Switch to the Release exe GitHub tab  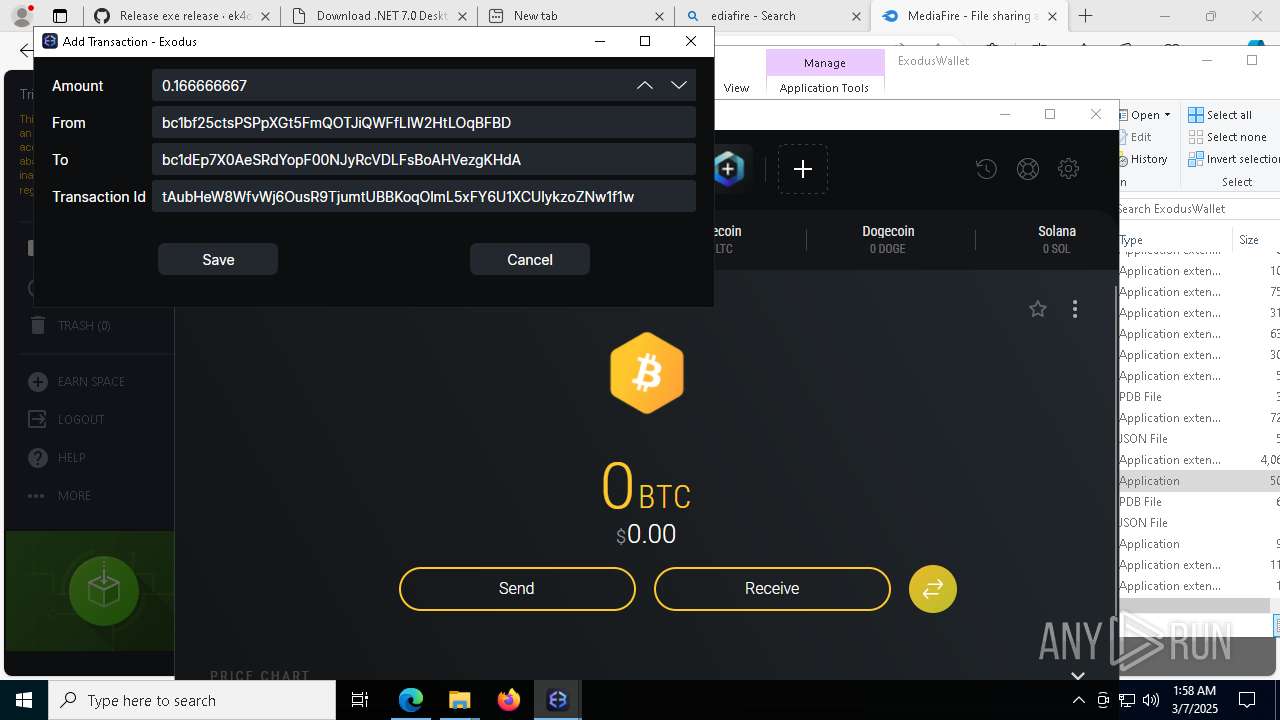point(182,16)
